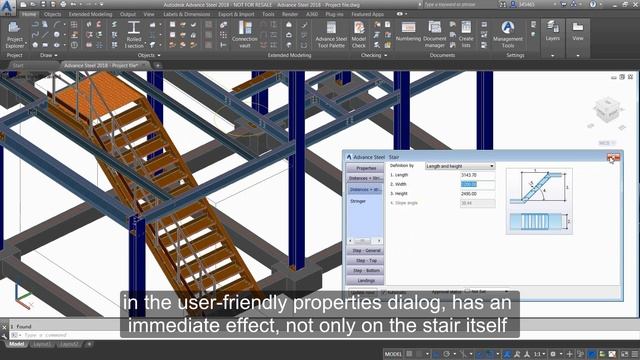The height and width of the screenshot is (360, 640).
Task: Click the Step - Top button
Action: (x=365, y=260)
